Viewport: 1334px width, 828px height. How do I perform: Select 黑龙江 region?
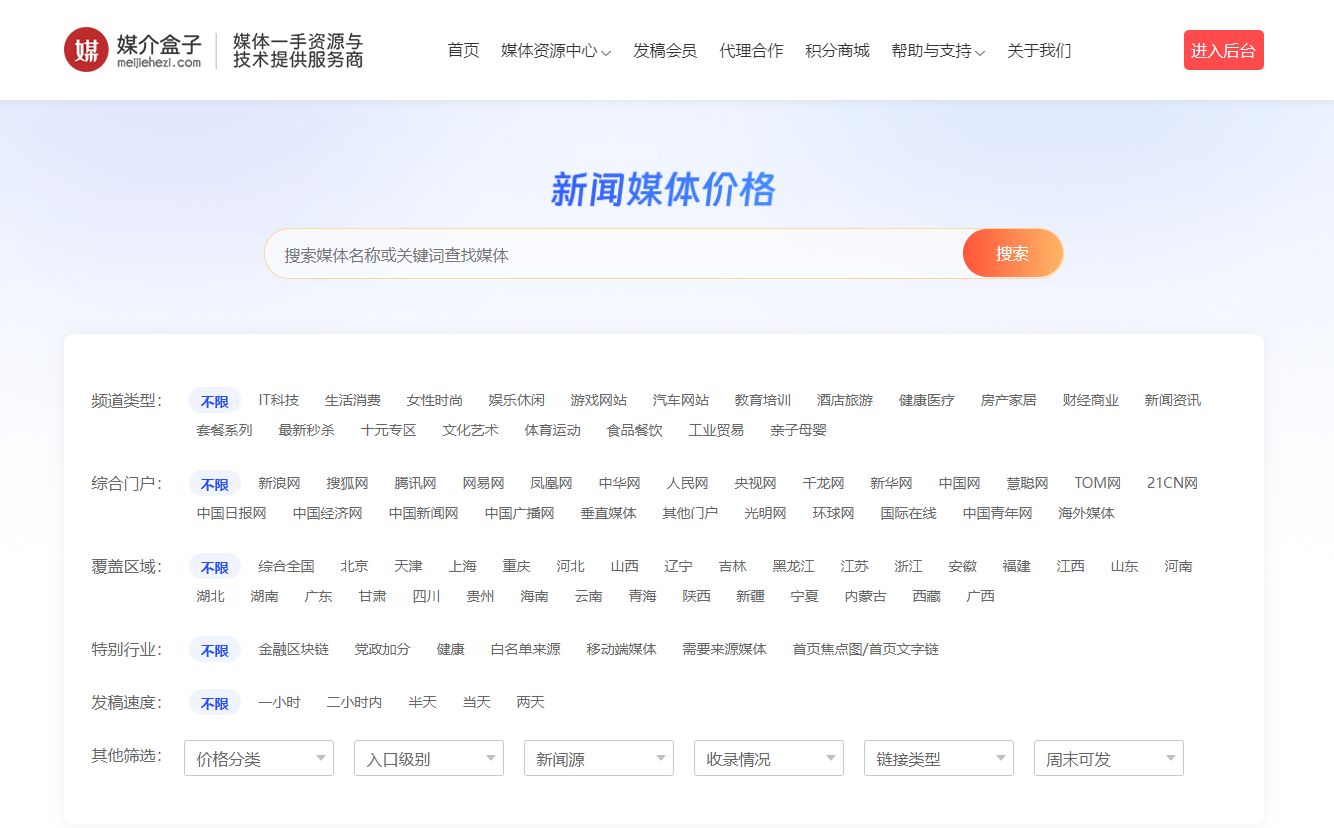pos(793,566)
